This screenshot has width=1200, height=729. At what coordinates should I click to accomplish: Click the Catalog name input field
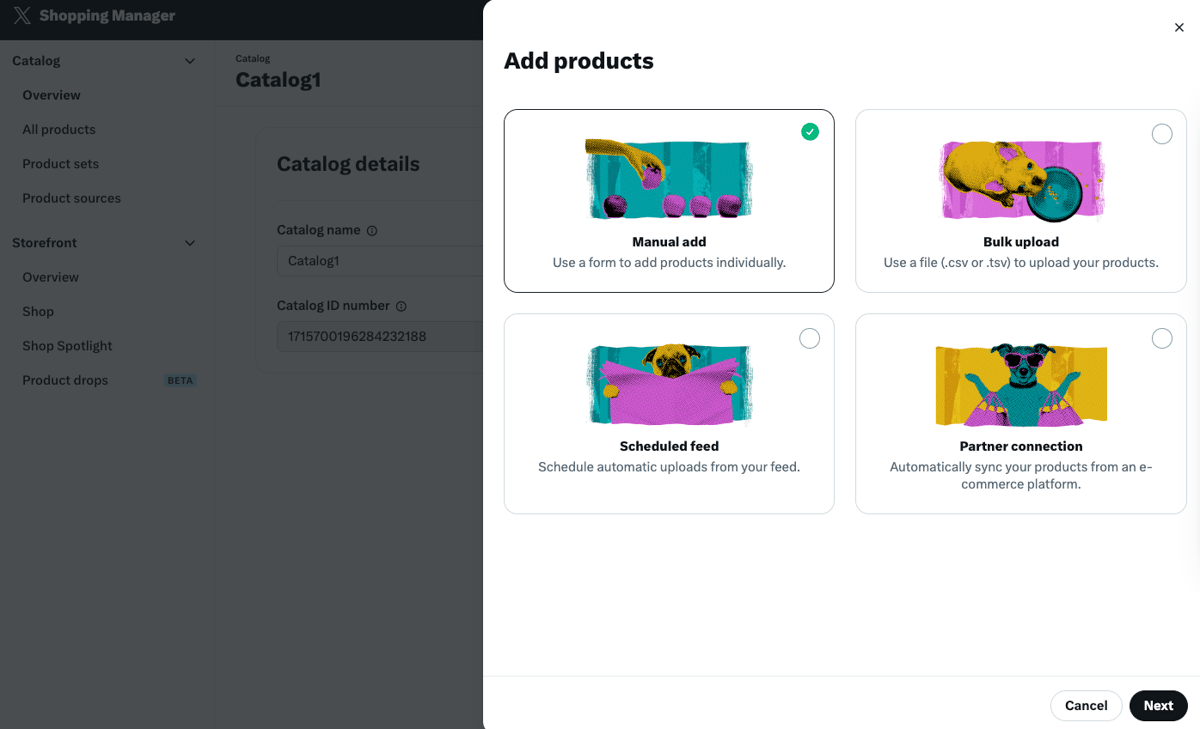tap(380, 261)
